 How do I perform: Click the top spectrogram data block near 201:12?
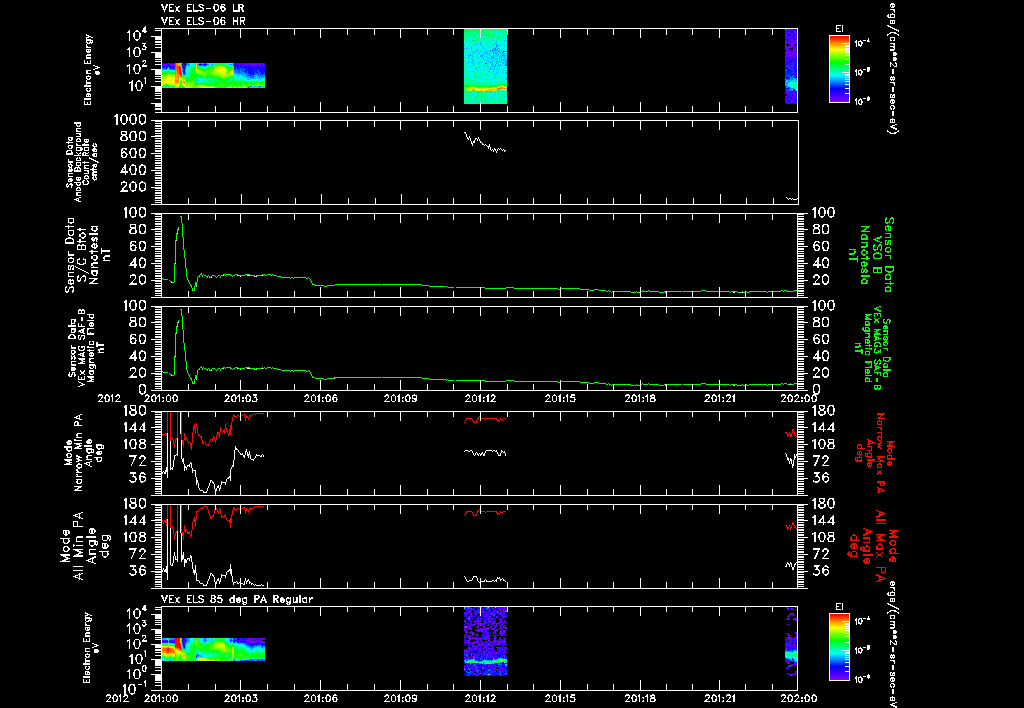point(485,66)
